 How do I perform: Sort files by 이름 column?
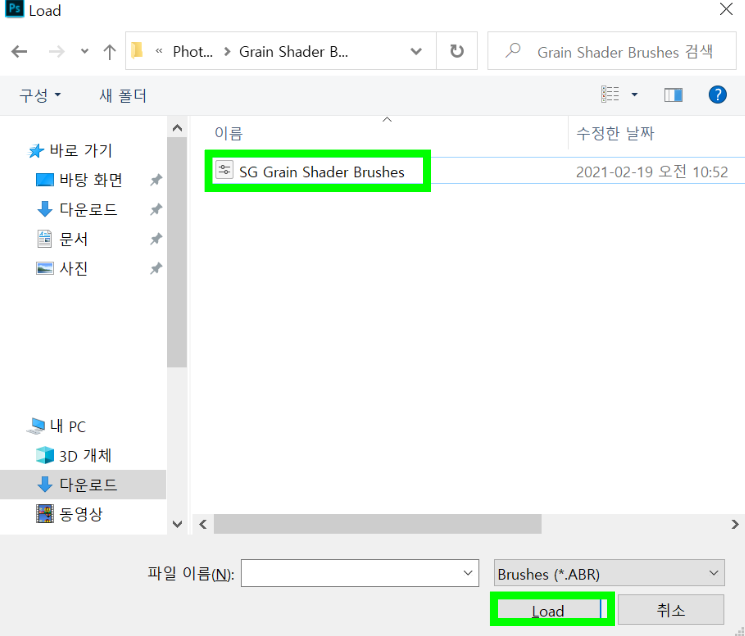[x=229, y=133]
